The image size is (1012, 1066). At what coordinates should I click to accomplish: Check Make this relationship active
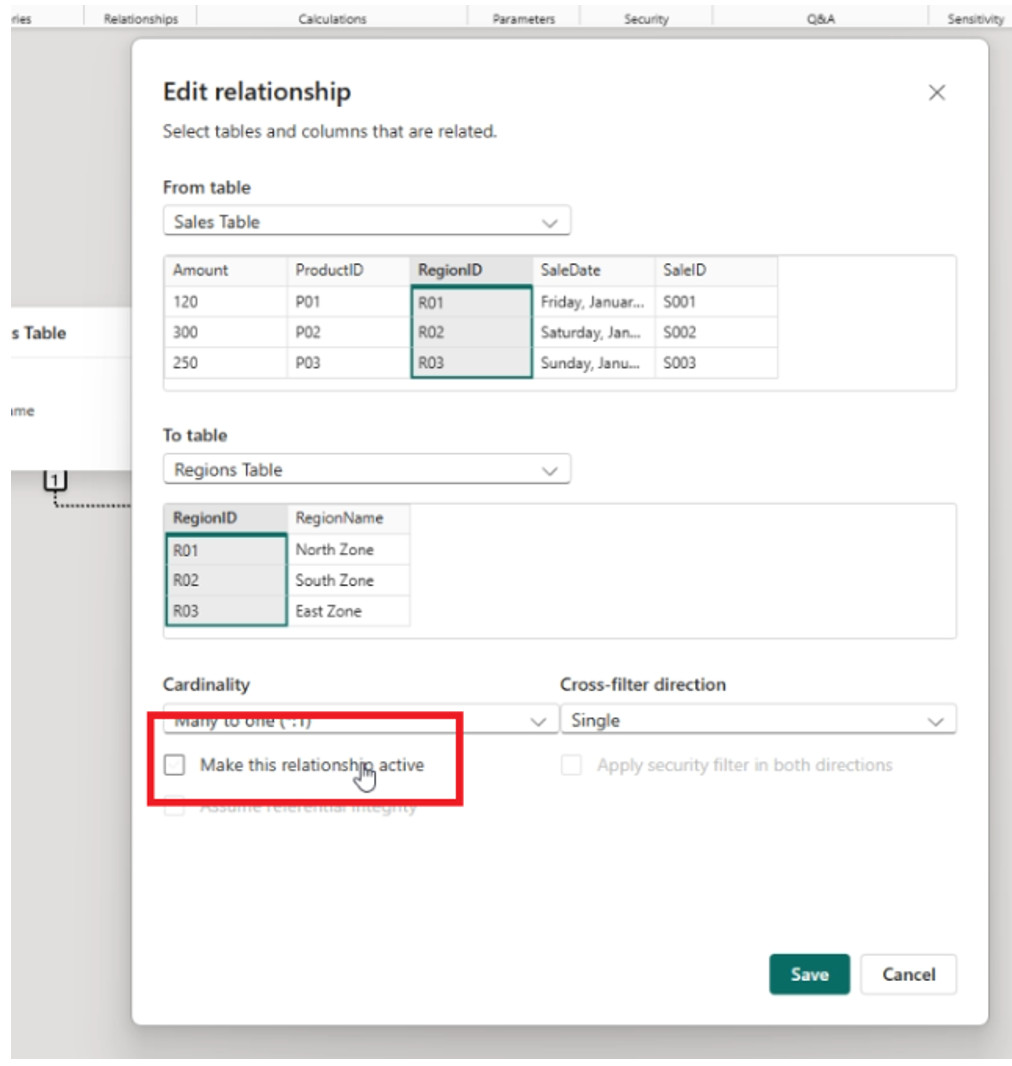click(x=175, y=765)
